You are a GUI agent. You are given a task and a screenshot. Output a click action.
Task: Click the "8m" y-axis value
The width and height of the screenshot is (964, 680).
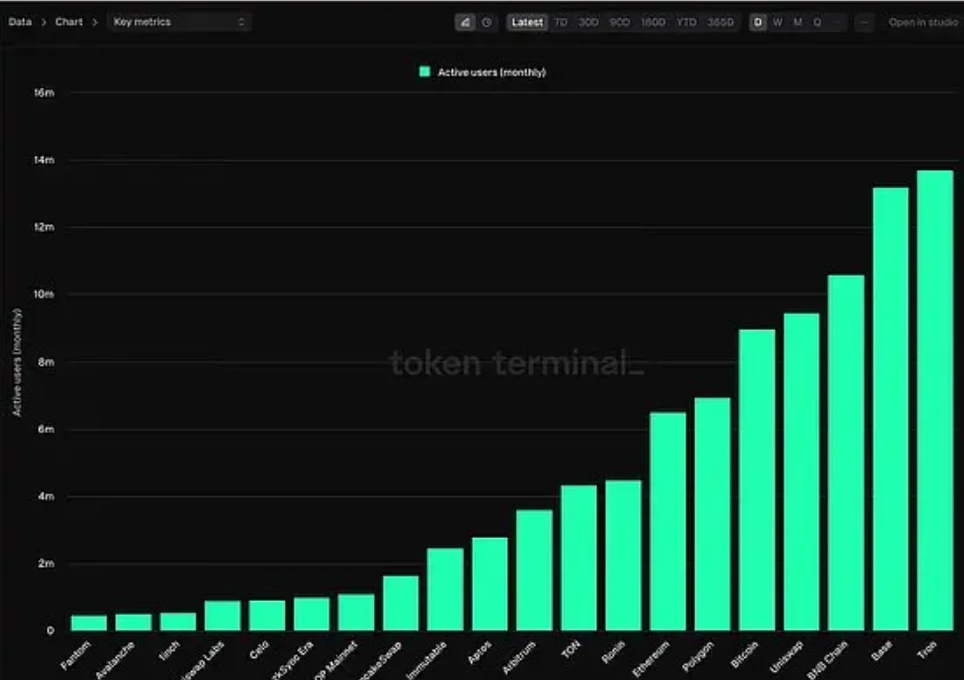pos(46,362)
